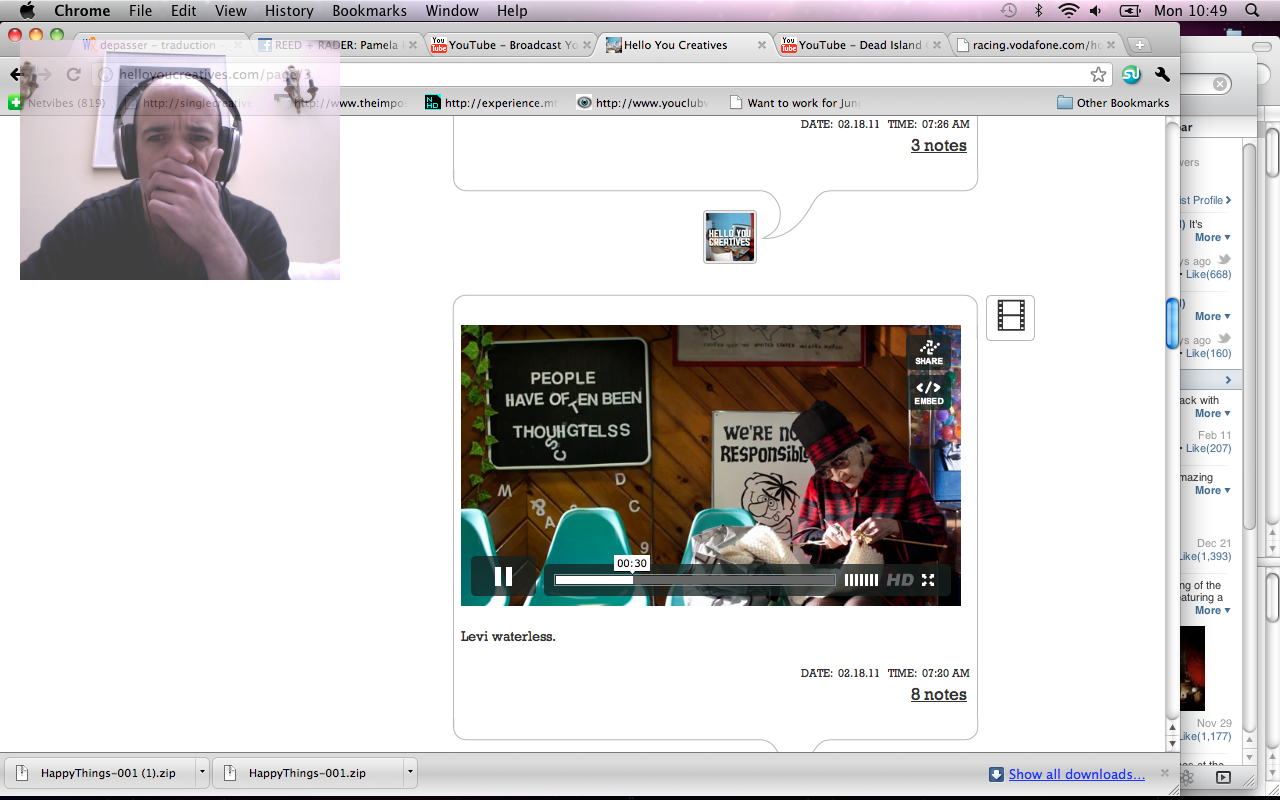Screen dimensions: 1280x800
Task: Open the Embed code option
Action: [x=928, y=391]
